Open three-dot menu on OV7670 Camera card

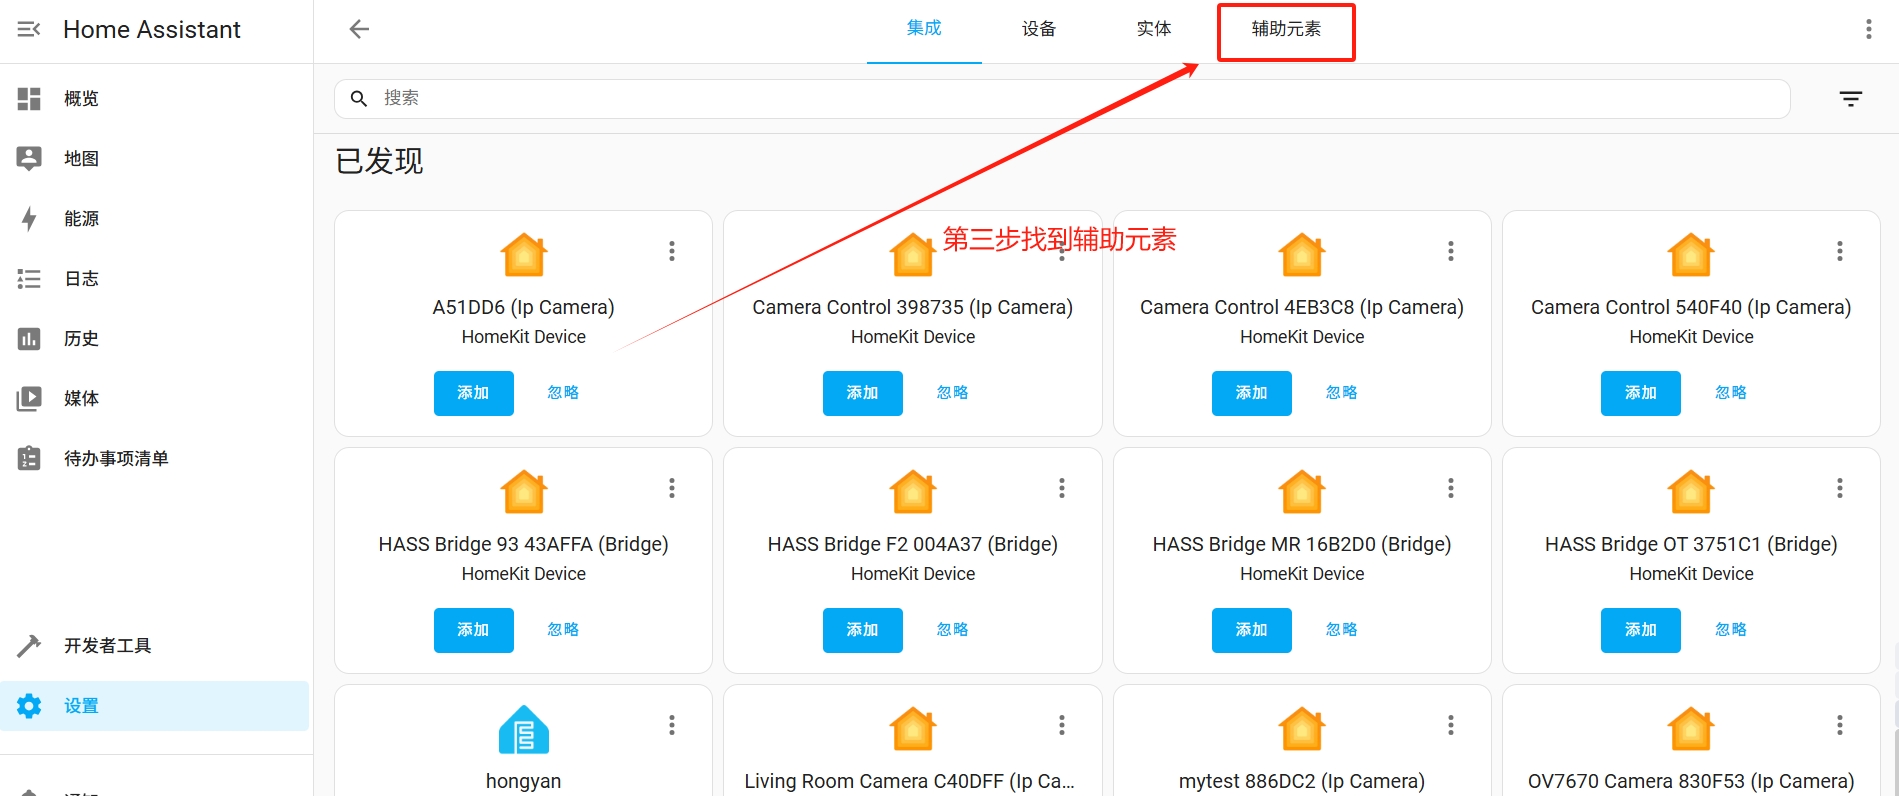coord(1839,725)
